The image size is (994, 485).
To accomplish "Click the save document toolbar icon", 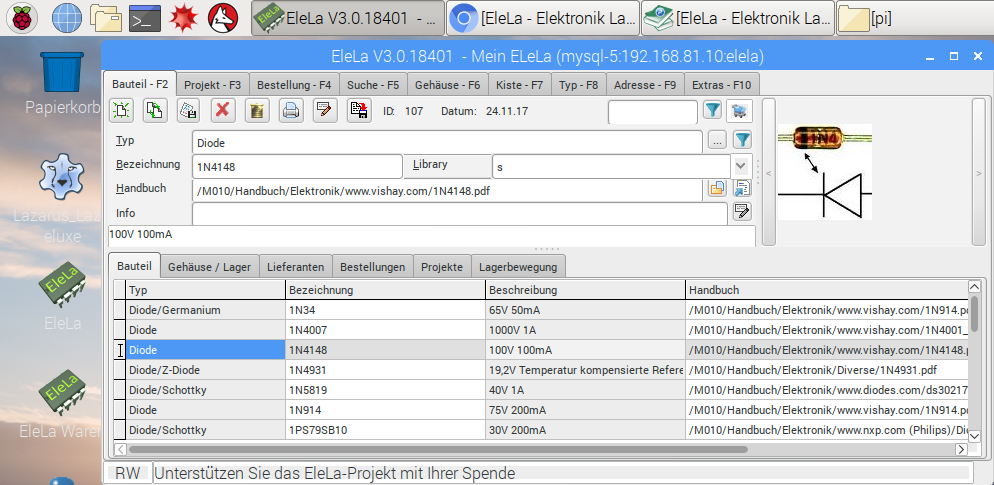I will point(188,110).
